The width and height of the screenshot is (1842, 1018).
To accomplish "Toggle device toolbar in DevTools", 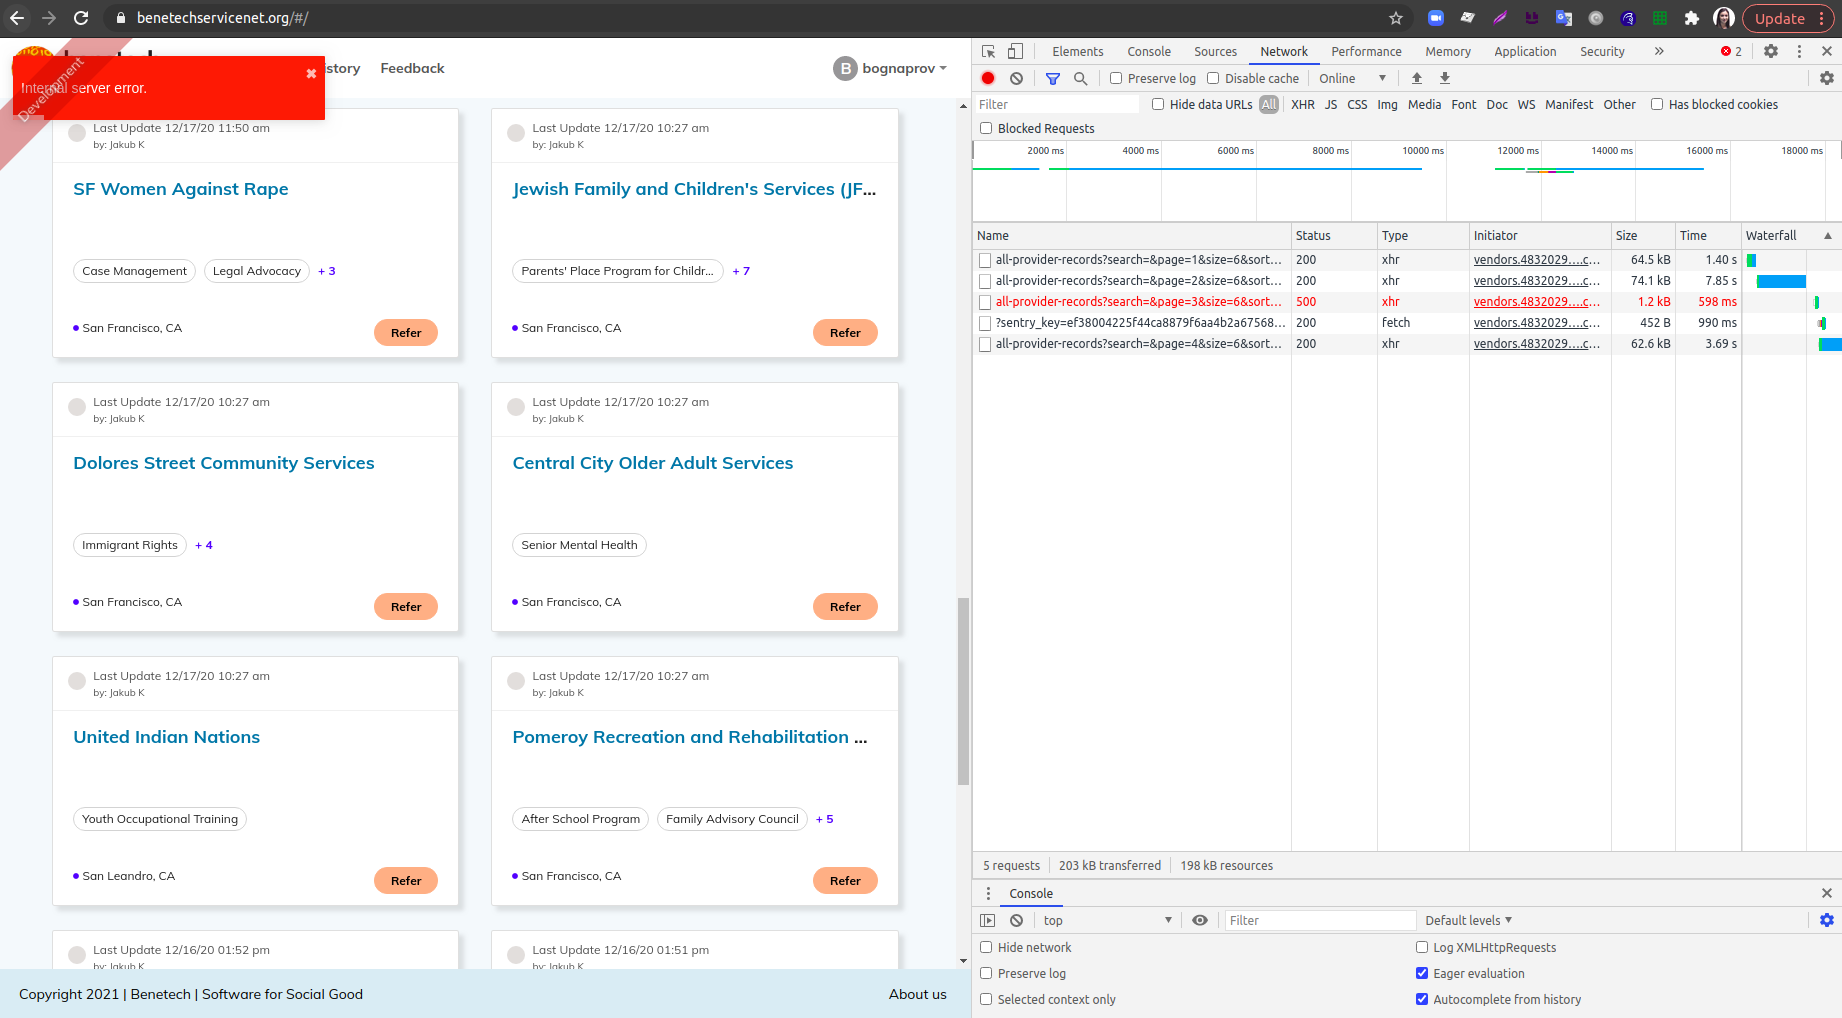I will pos(1015,51).
